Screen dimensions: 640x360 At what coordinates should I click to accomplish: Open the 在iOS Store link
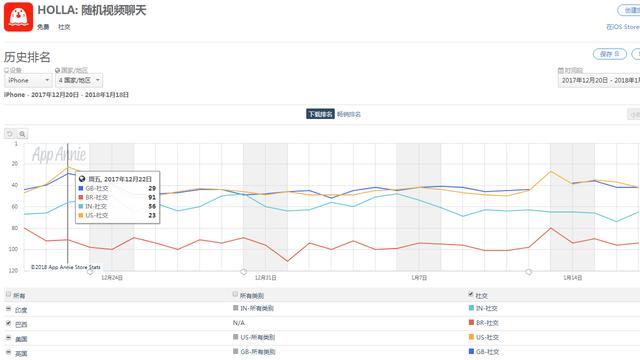623,27
